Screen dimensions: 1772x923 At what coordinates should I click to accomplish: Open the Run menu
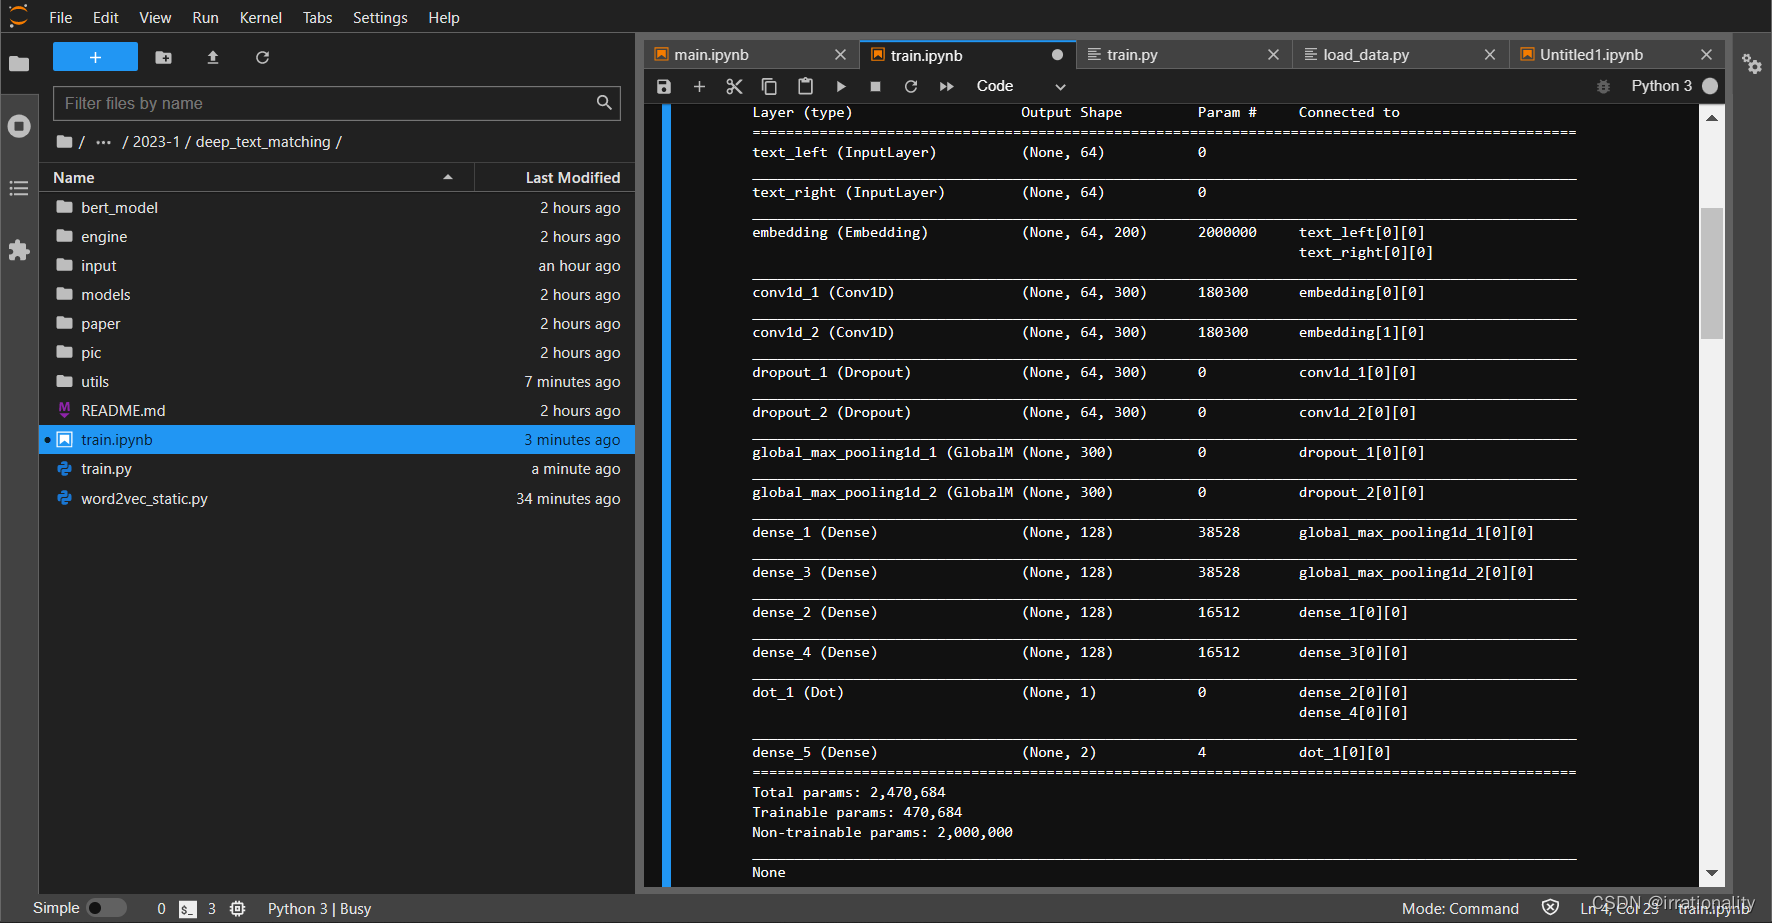coord(205,17)
